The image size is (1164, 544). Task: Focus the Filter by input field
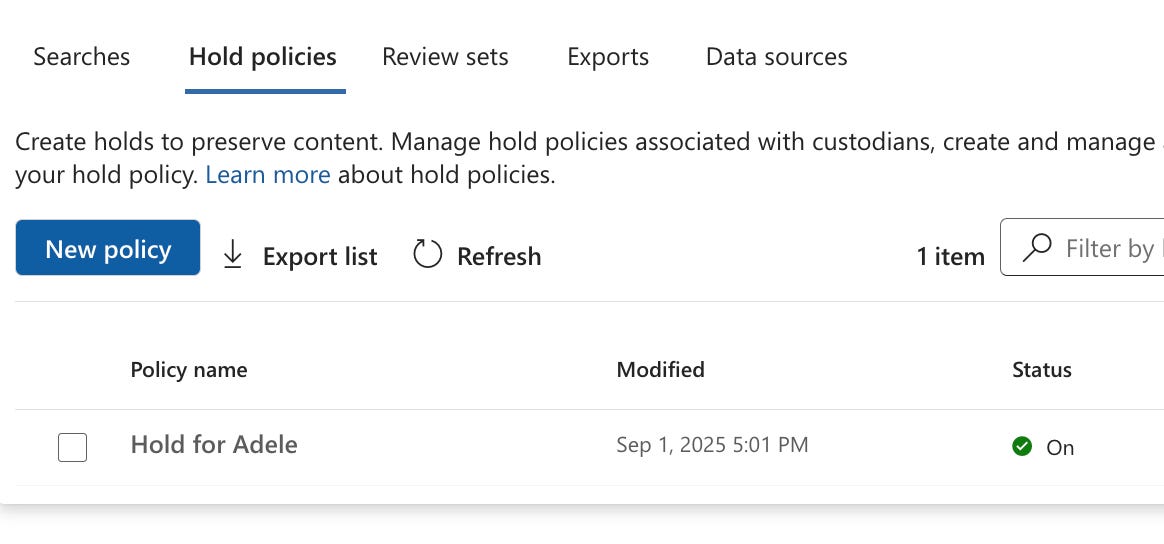click(1108, 247)
